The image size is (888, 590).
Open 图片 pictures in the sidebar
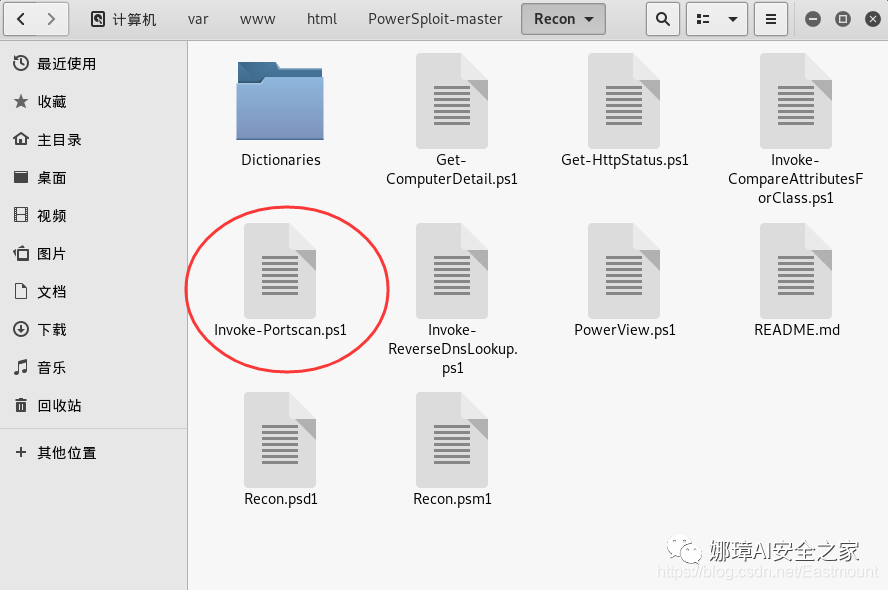pos(93,253)
